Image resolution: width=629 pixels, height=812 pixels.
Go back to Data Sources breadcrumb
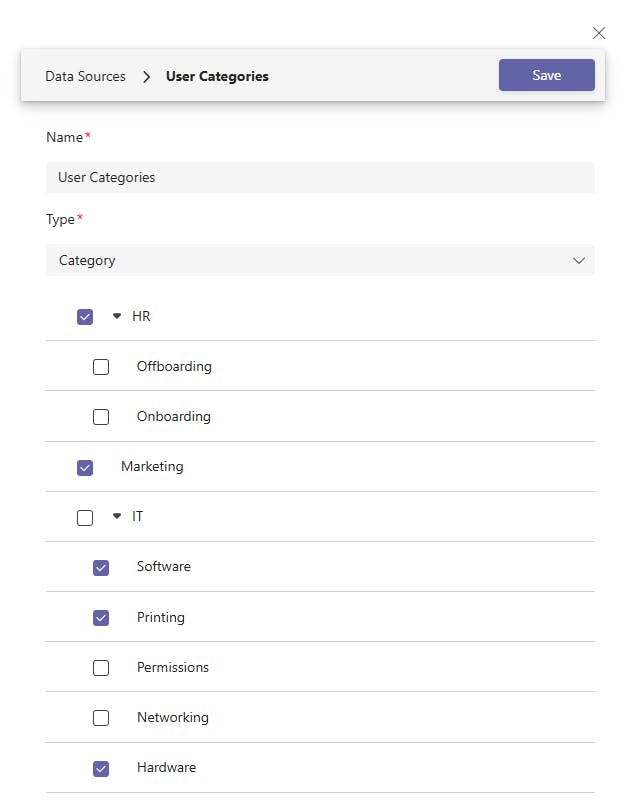pos(85,76)
